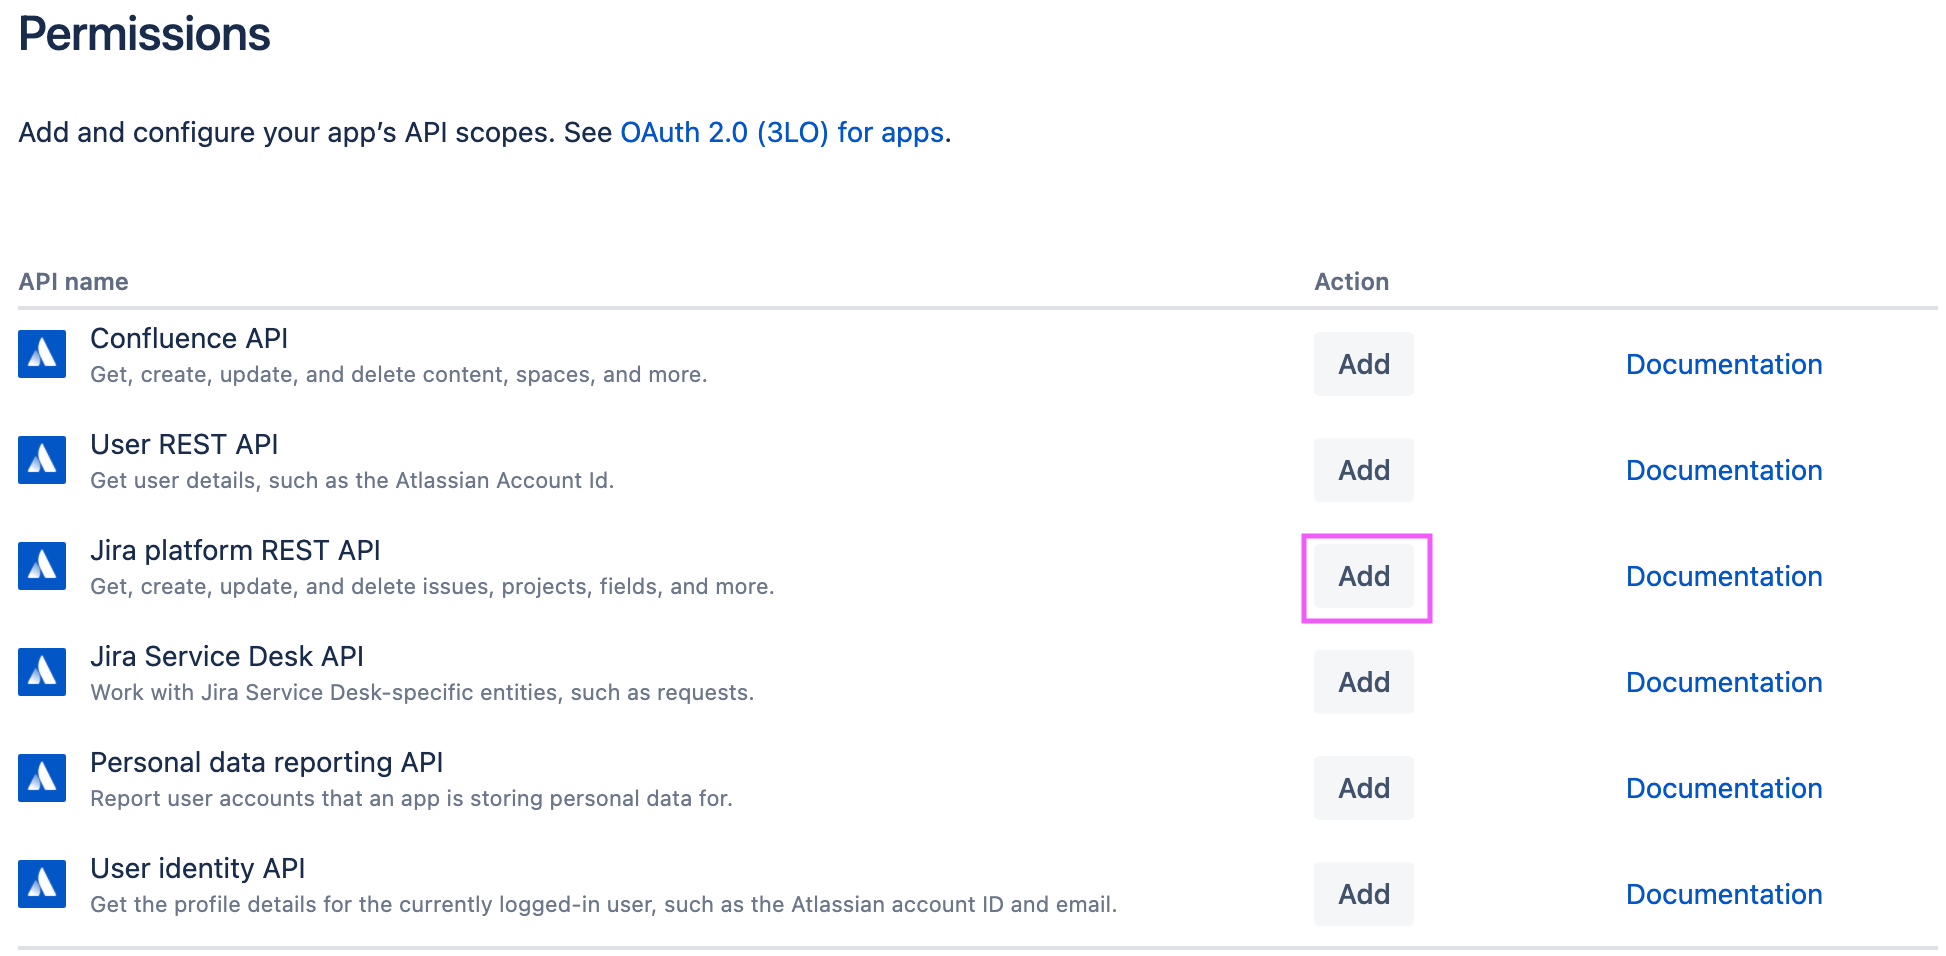Add the Confluence API scope
Image resolution: width=1946 pixels, height=956 pixels.
(1363, 364)
